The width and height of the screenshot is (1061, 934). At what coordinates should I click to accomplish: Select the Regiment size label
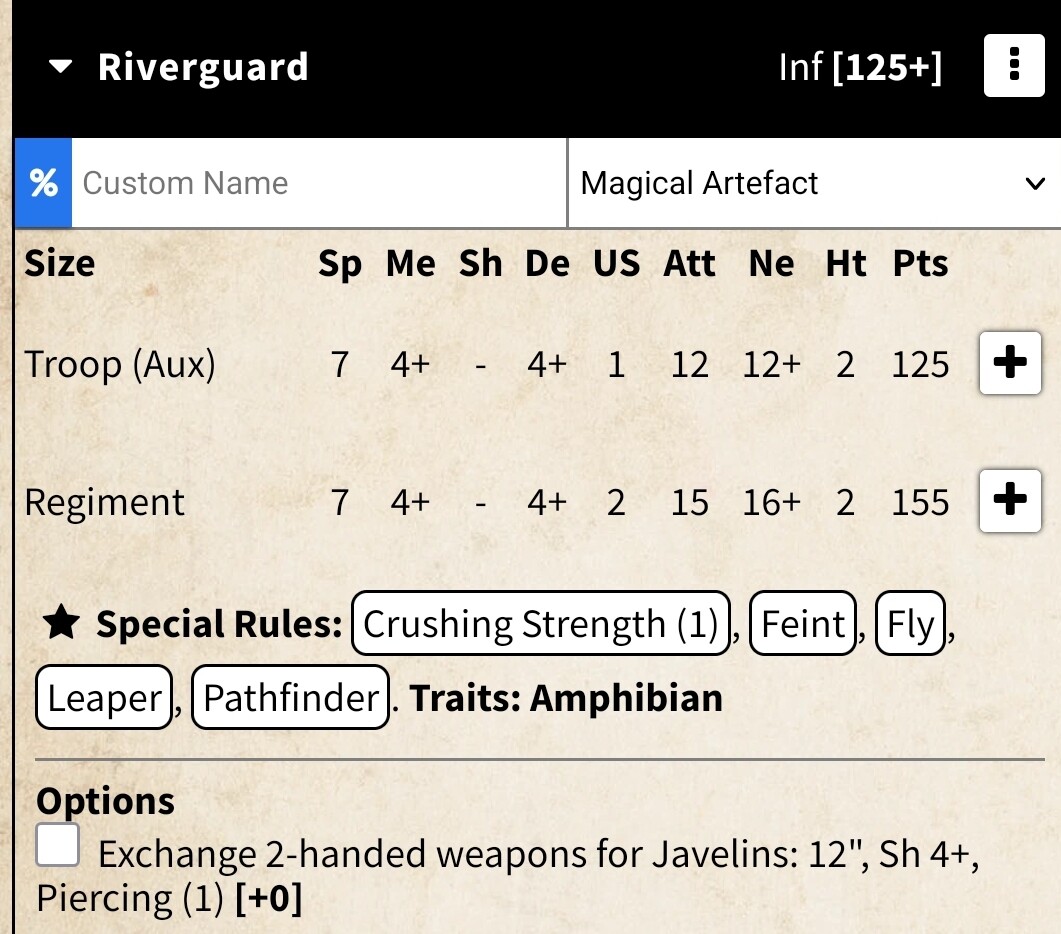click(x=105, y=501)
